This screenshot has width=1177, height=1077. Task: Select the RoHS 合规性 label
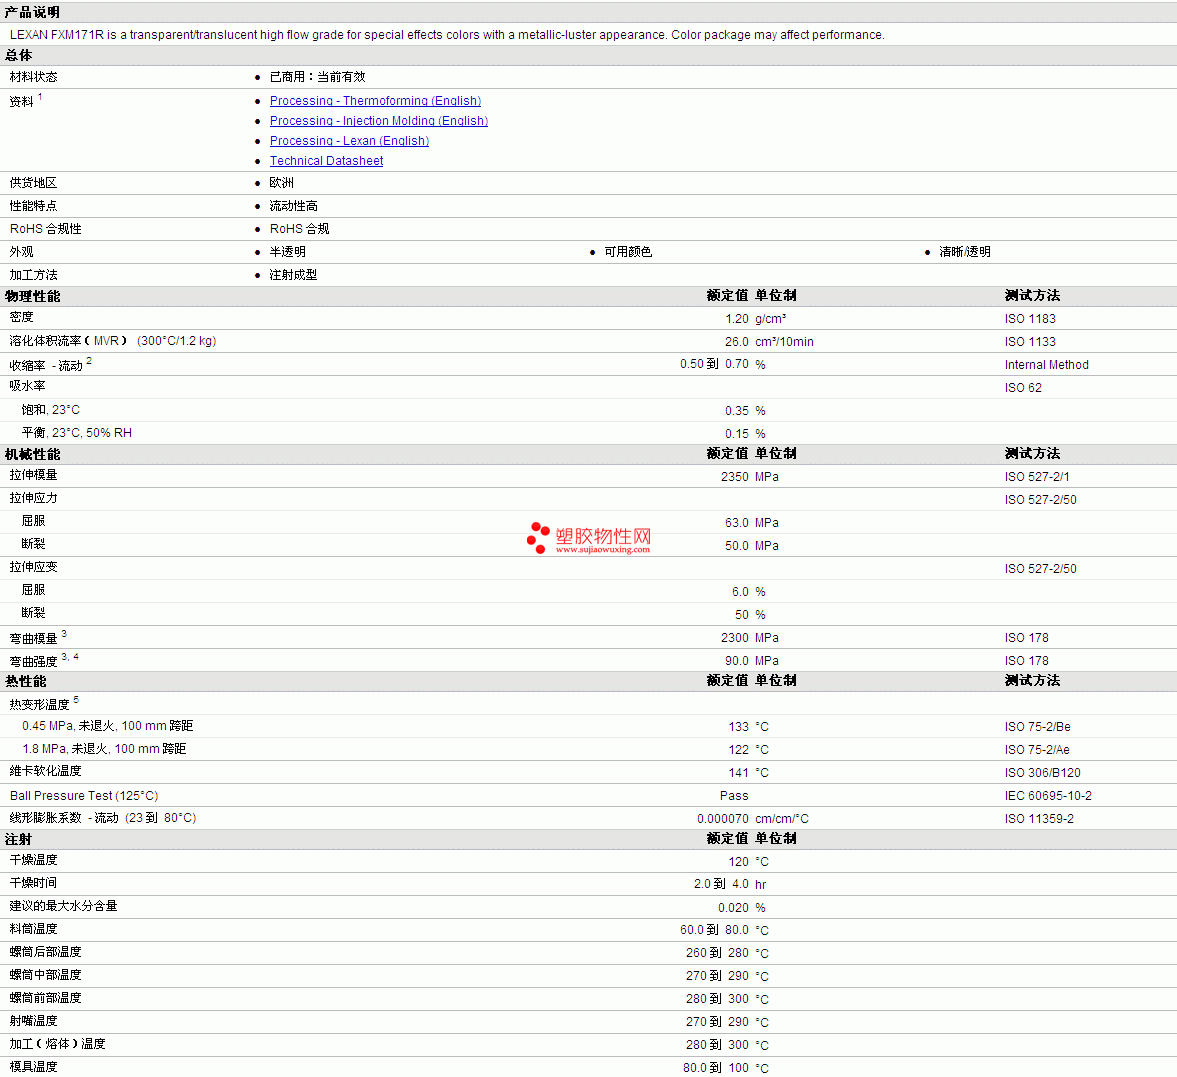[46, 229]
